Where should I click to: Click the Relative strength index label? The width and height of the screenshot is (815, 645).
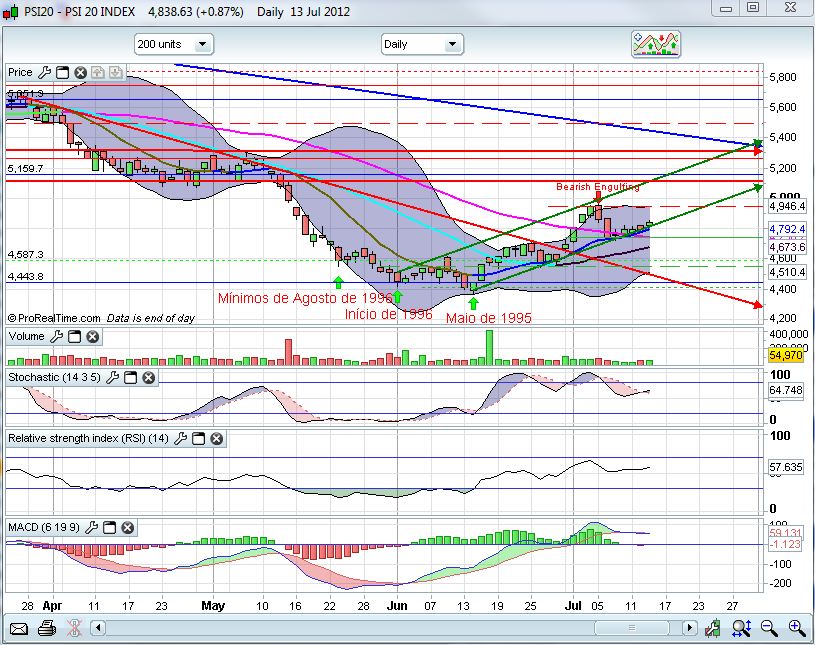88,438
